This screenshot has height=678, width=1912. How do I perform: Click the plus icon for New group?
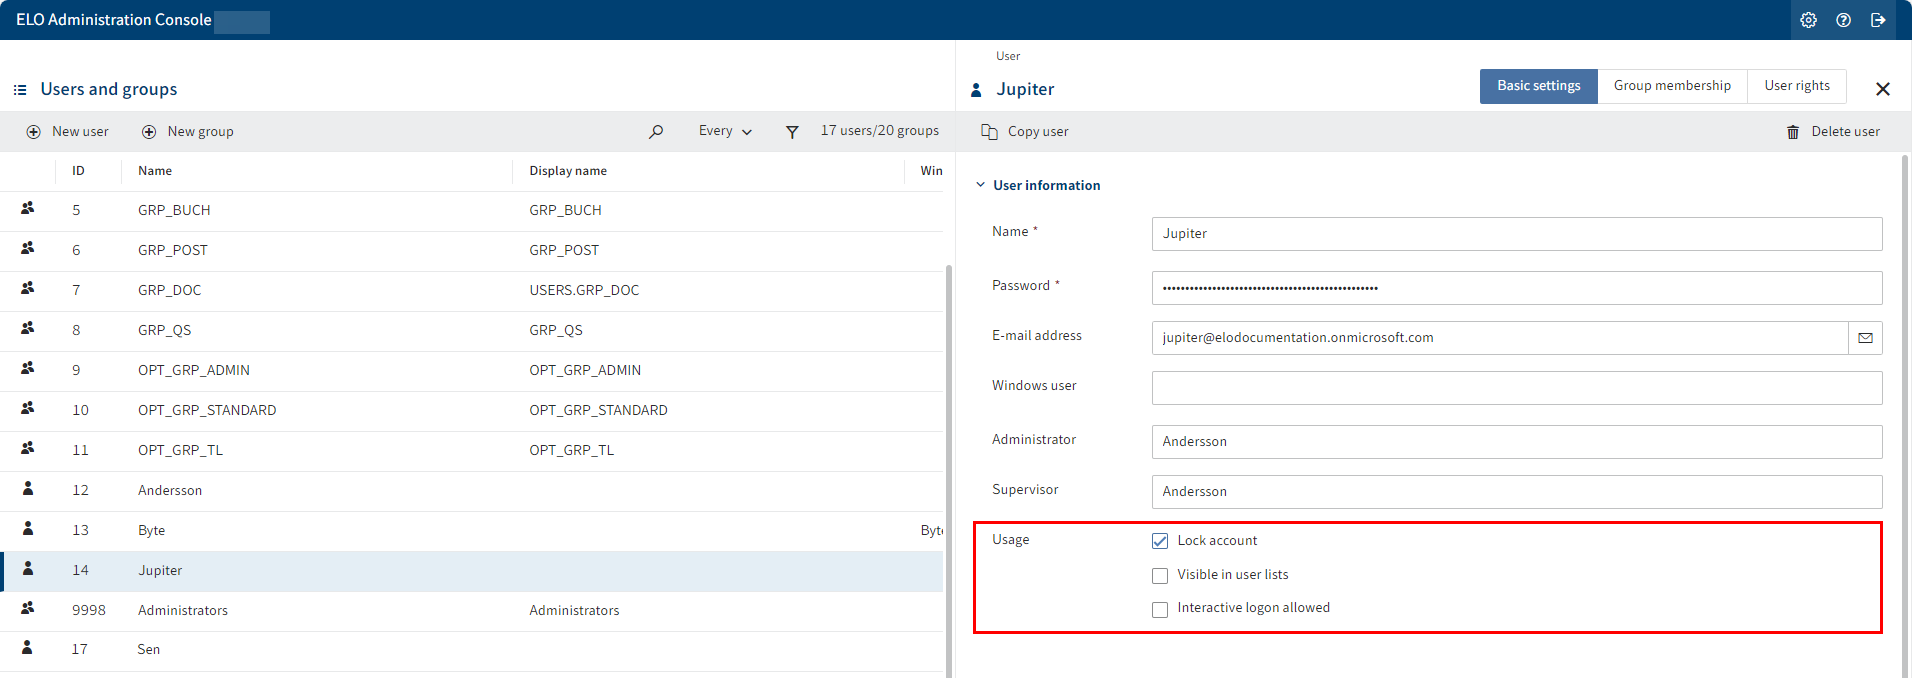tap(149, 132)
